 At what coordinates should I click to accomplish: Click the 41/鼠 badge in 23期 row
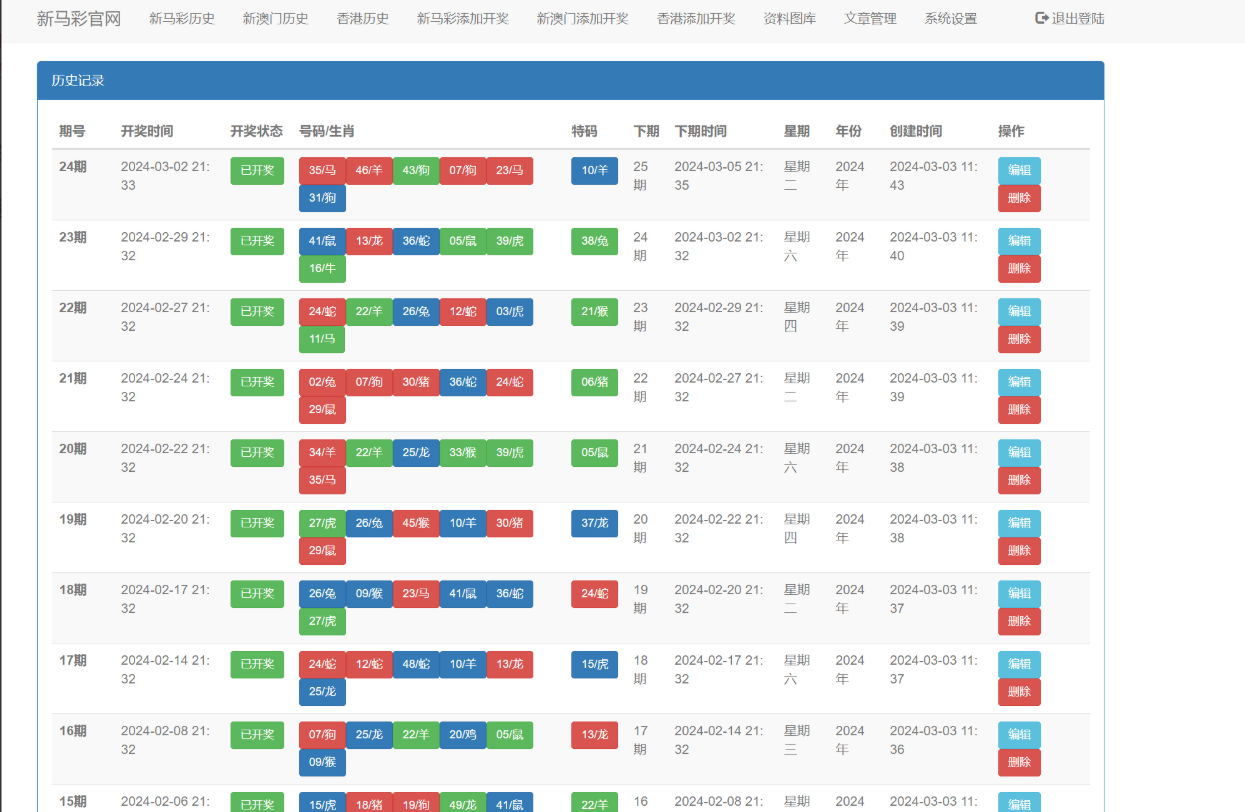point(322,241)
